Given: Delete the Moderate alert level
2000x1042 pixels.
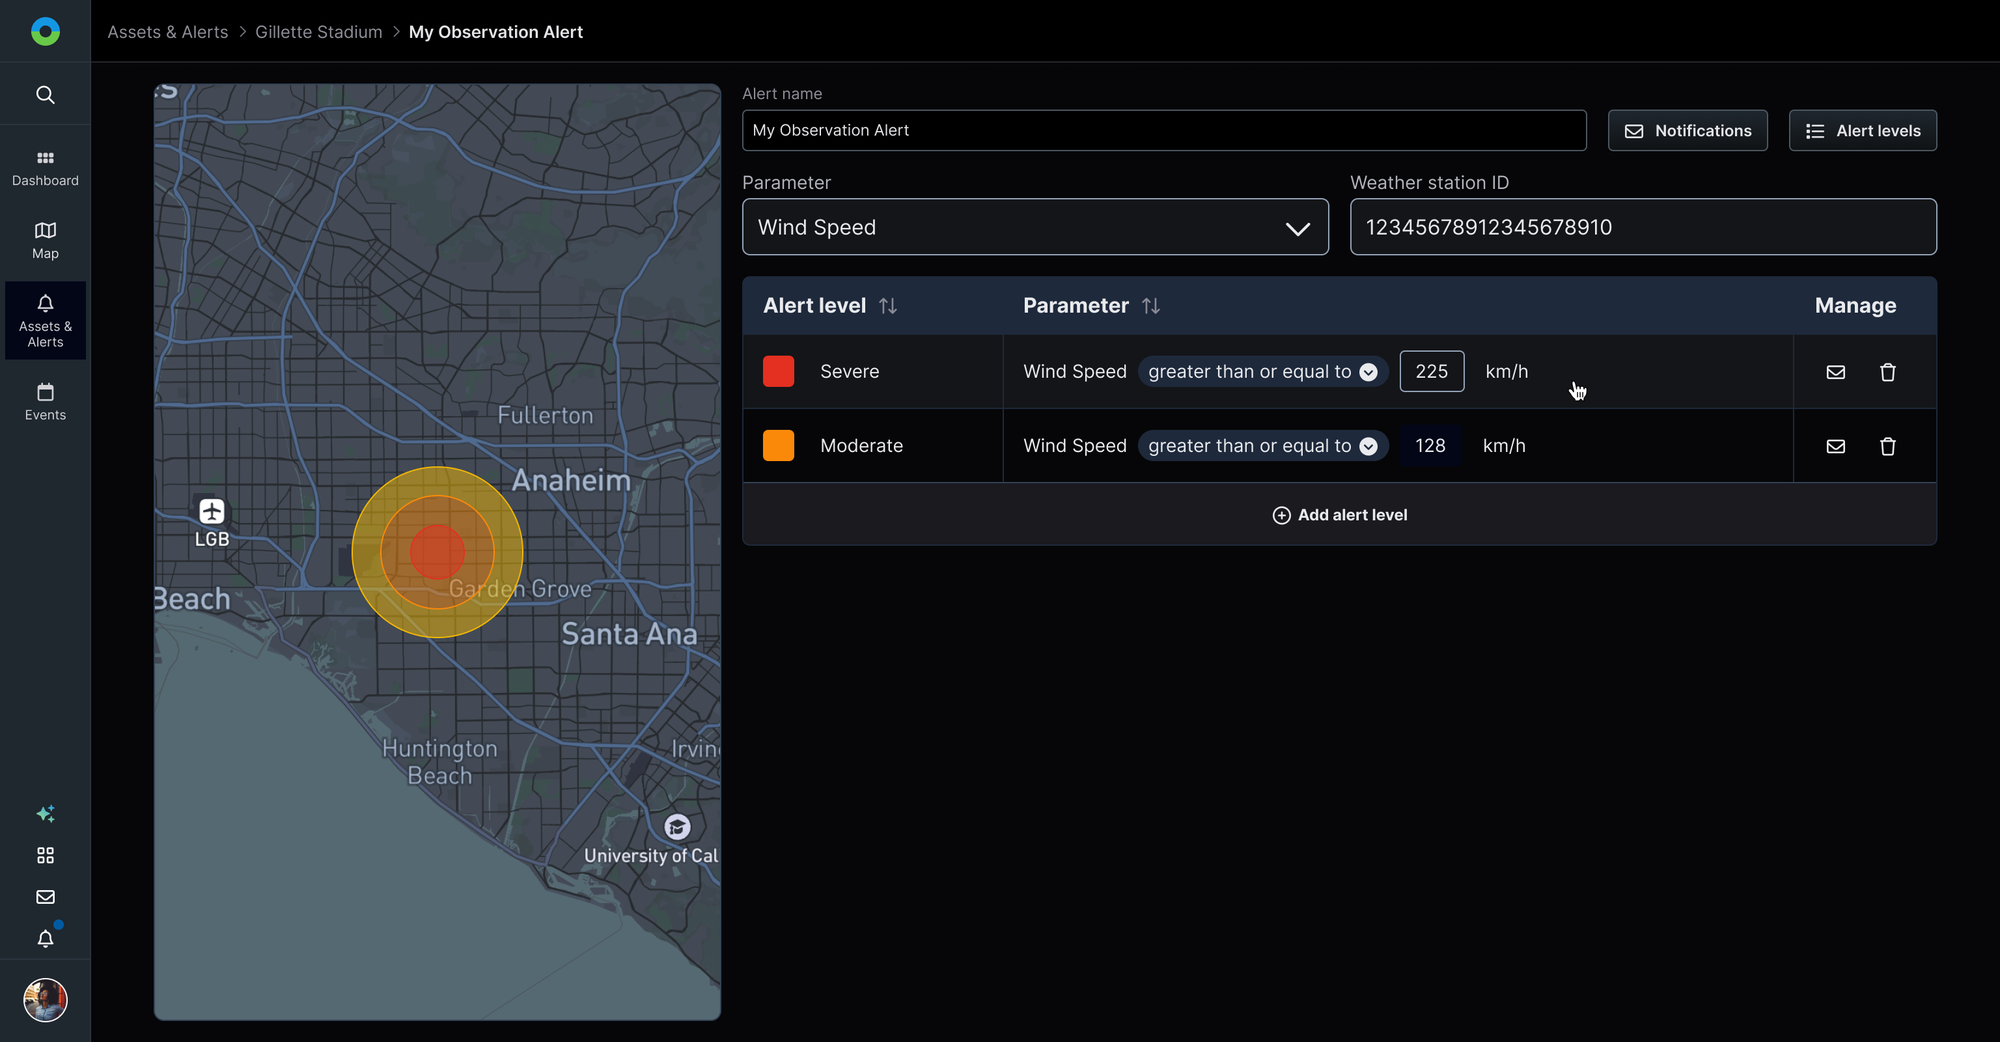Looking at the screenshot, I should coord(1887,446).
